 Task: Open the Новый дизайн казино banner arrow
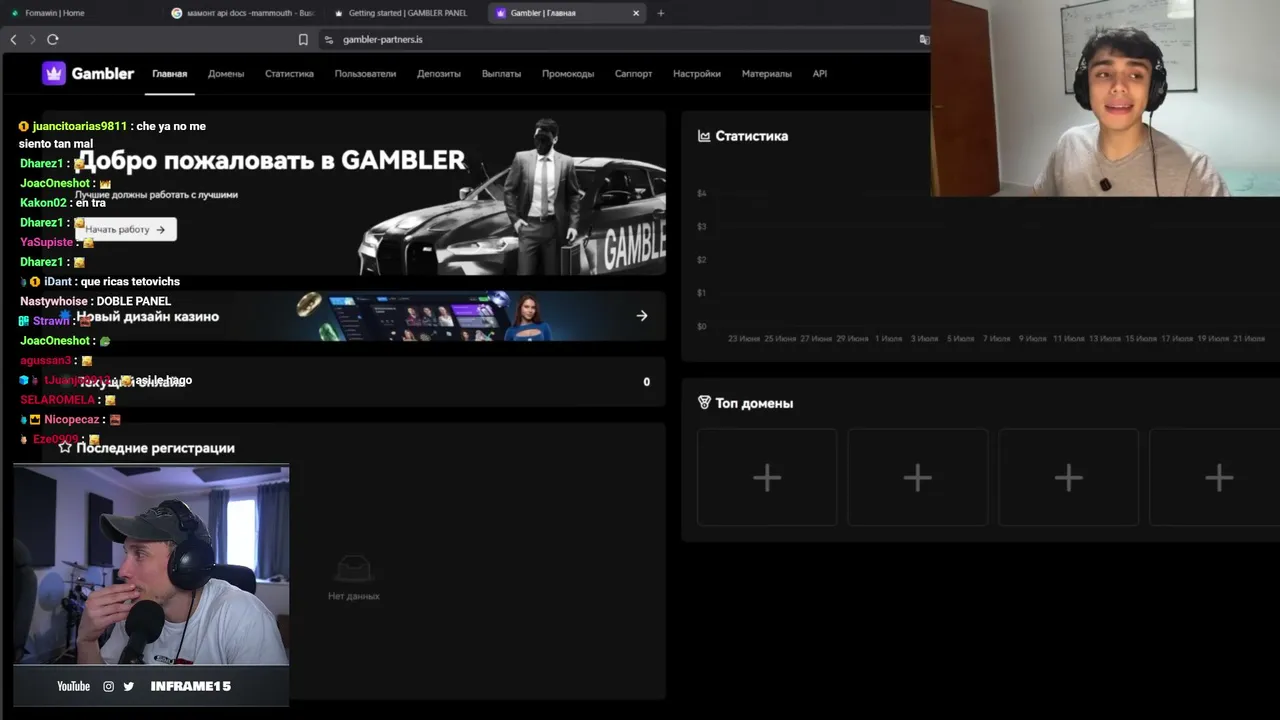click(x=642, y=316)
